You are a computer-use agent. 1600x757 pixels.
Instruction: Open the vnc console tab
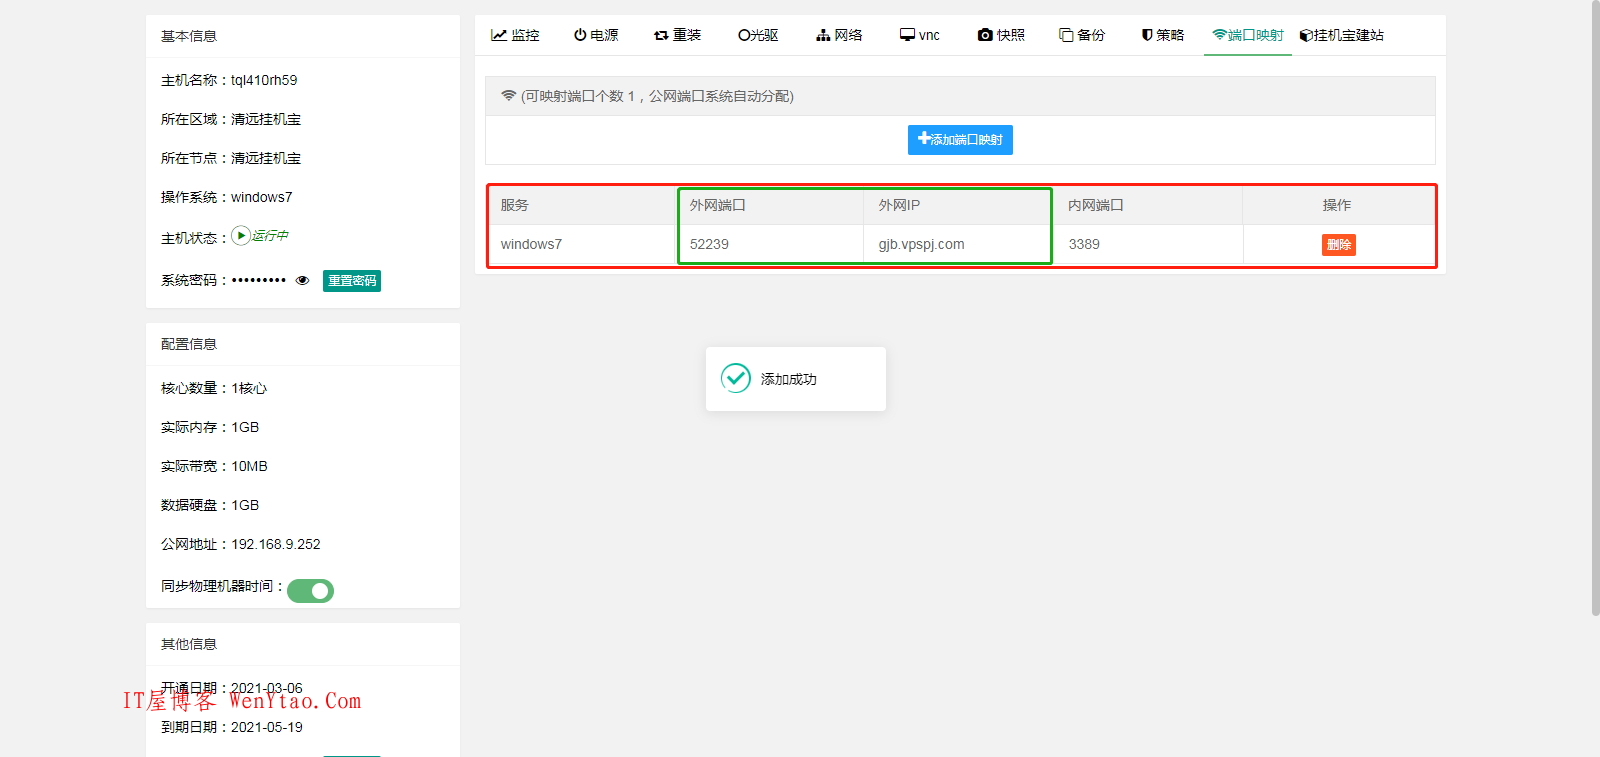point(920,35)
